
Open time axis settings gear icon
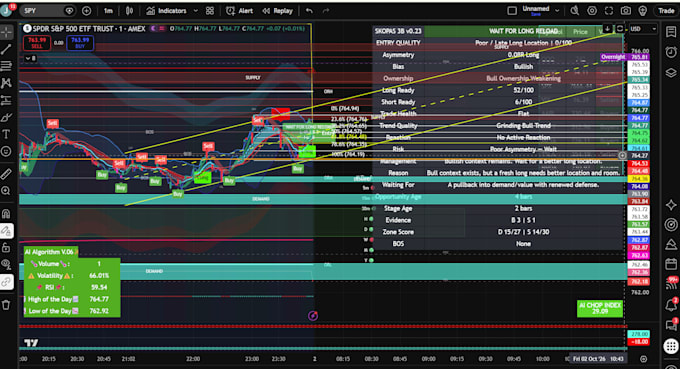644,359
